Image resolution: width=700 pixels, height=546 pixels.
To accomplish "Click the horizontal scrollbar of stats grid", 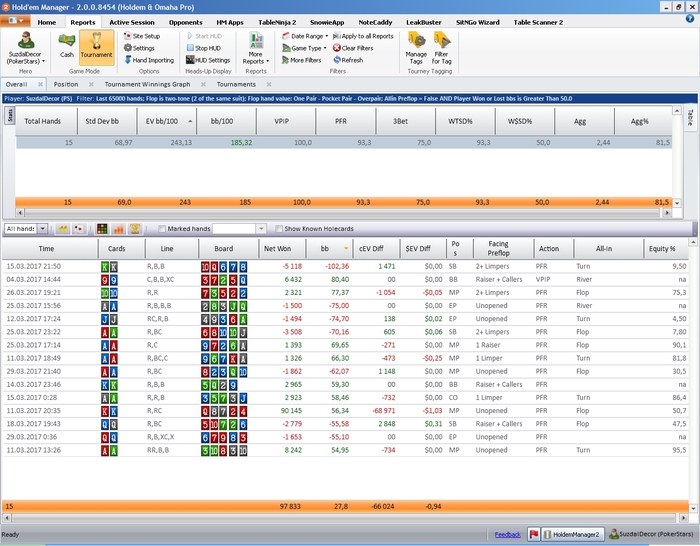I will (343, 213).
